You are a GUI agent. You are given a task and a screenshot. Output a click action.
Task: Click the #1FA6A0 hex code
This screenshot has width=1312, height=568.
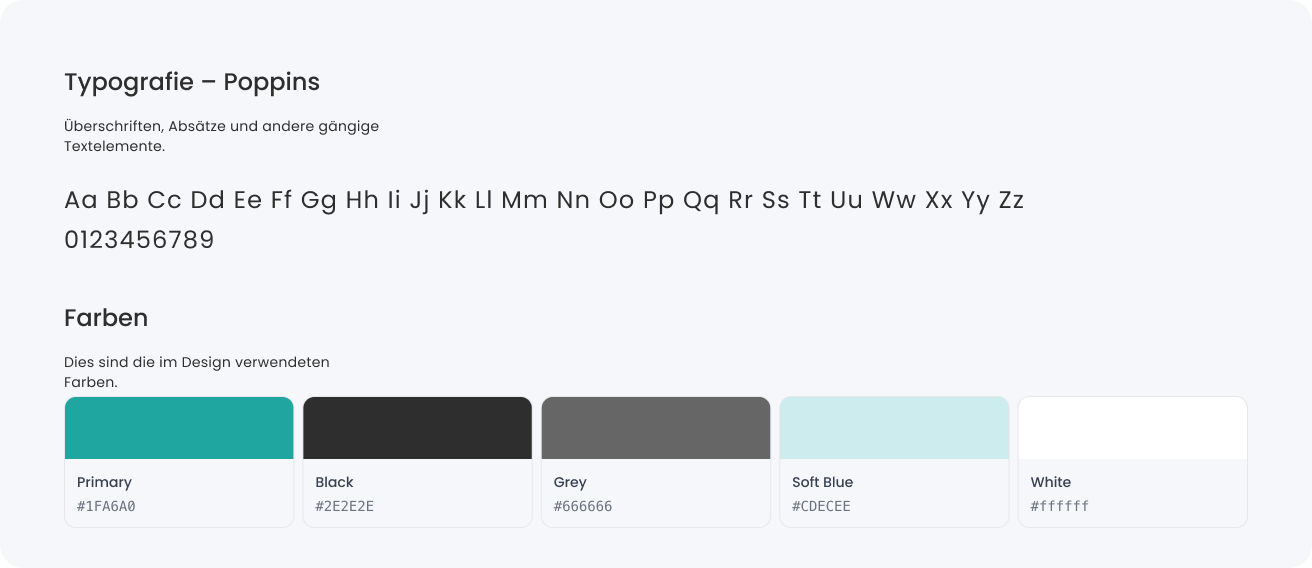tap(106, 506)
